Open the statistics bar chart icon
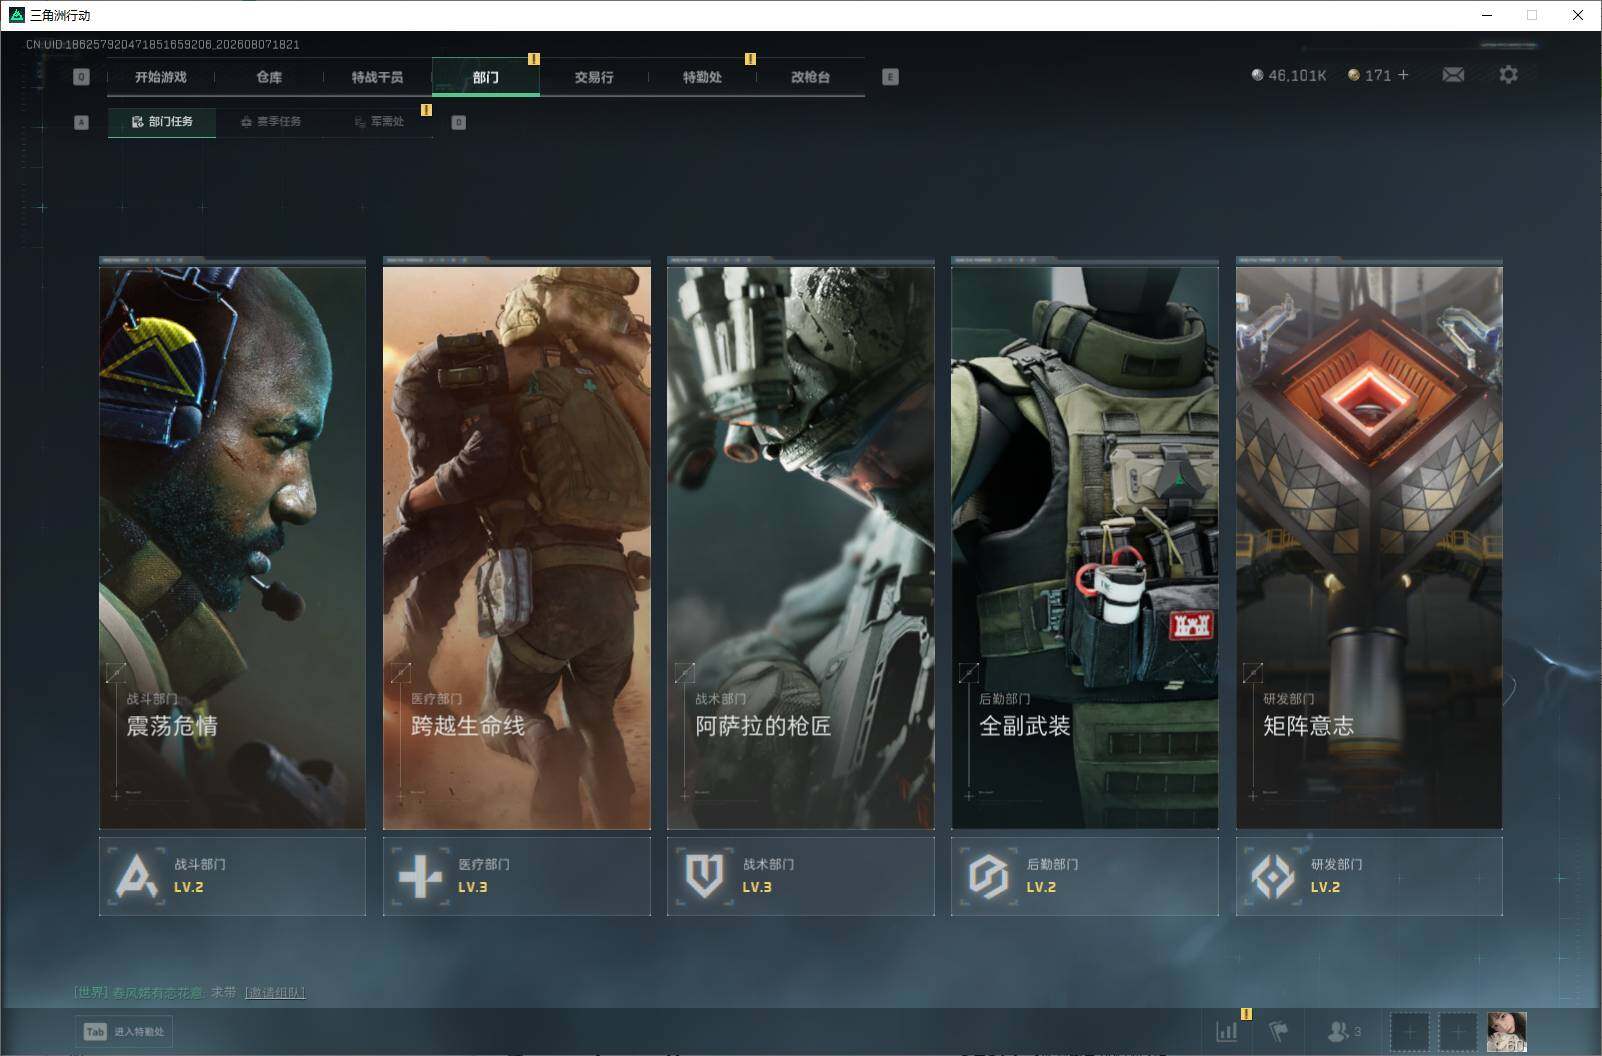 click(1226, 1031)
